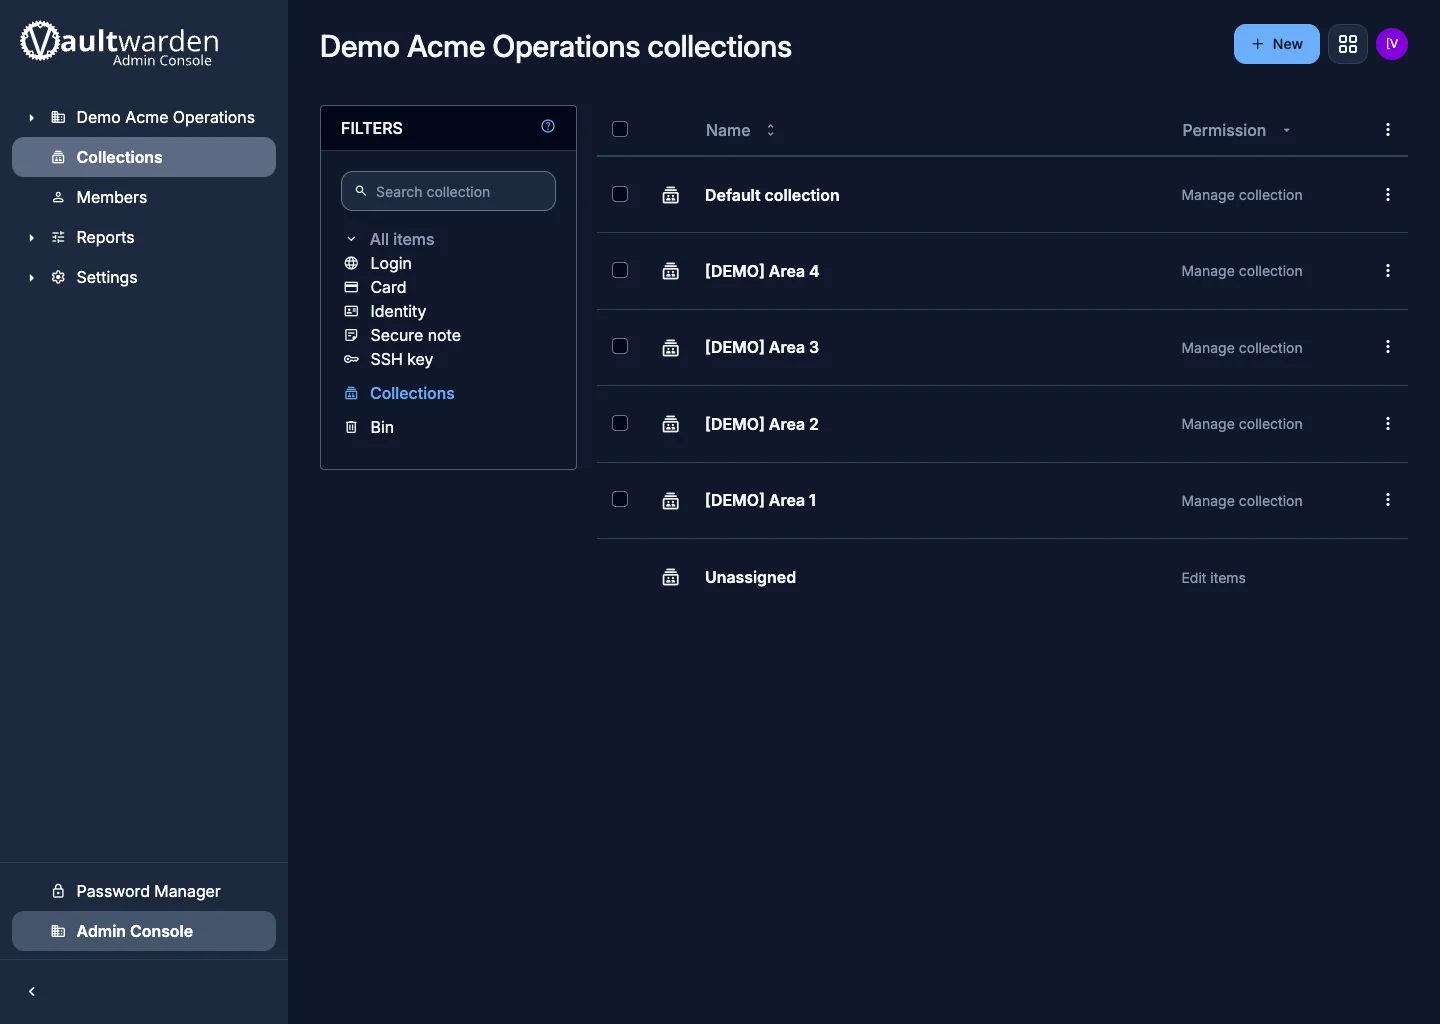Open the Unassigned collection
Viewport: 1440px width, 1024px height.
750,577
